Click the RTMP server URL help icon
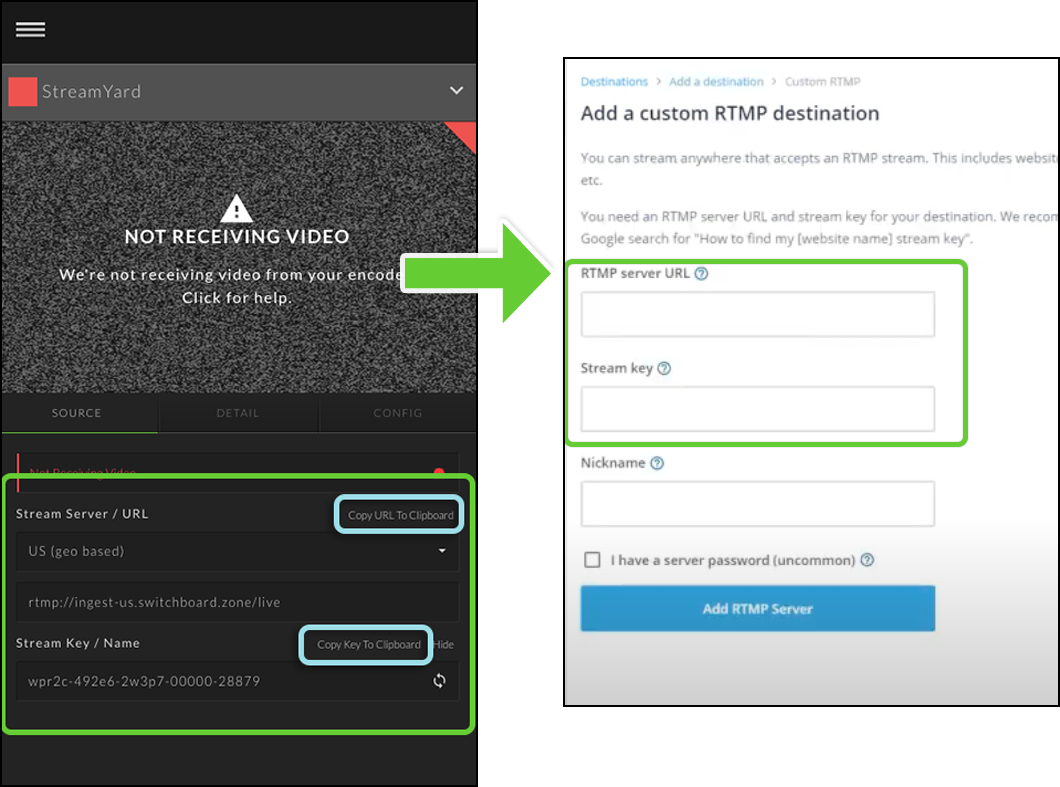The width and height of the screenshot is (1060, 787). [x=702, y=274]
